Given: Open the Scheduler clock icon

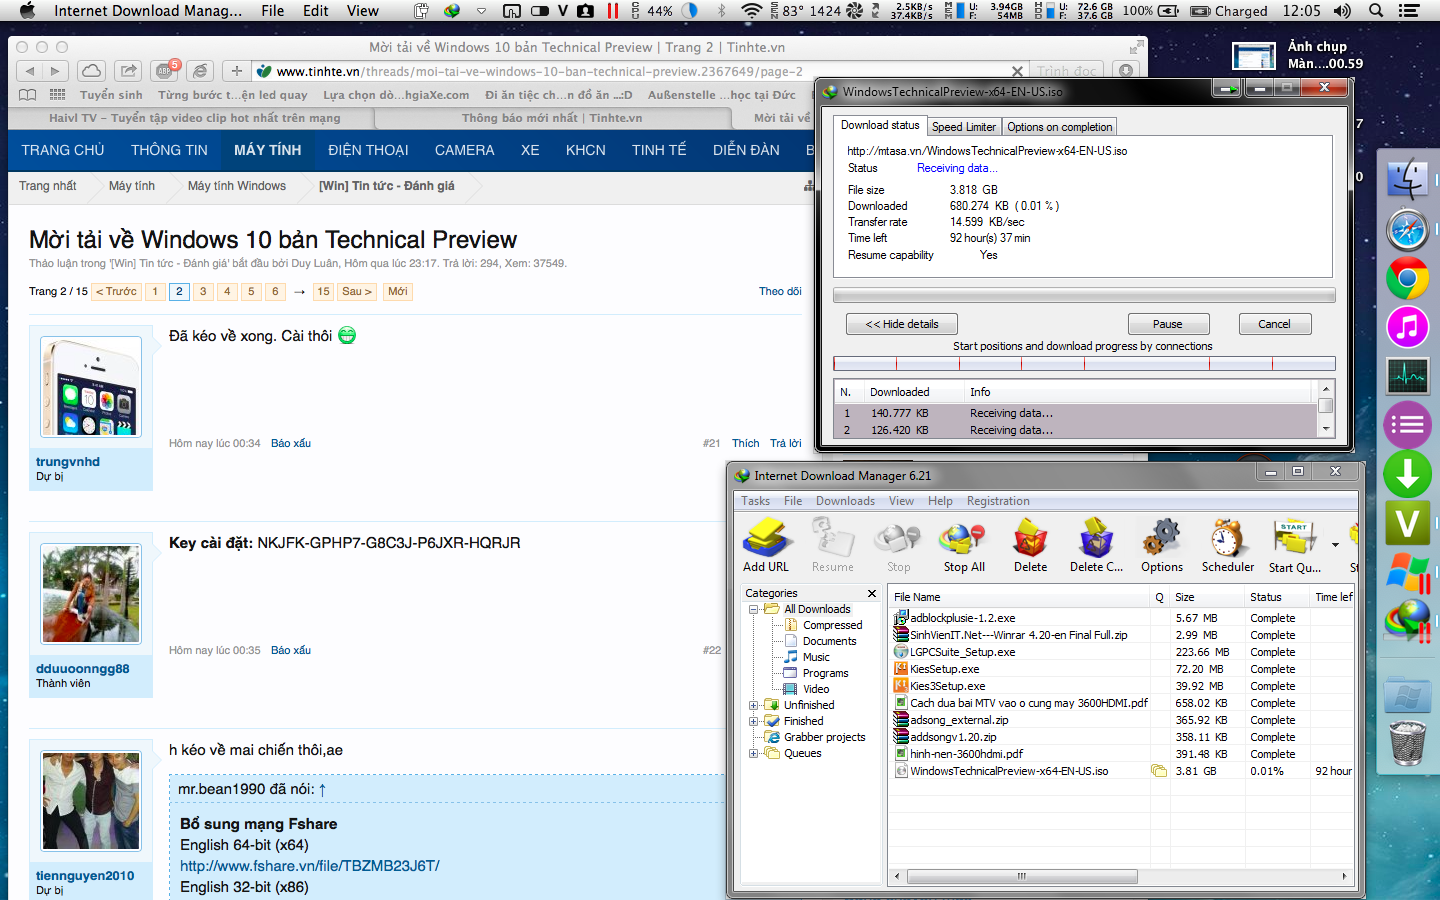Looking at the screenshot, I should (1227, 545).
